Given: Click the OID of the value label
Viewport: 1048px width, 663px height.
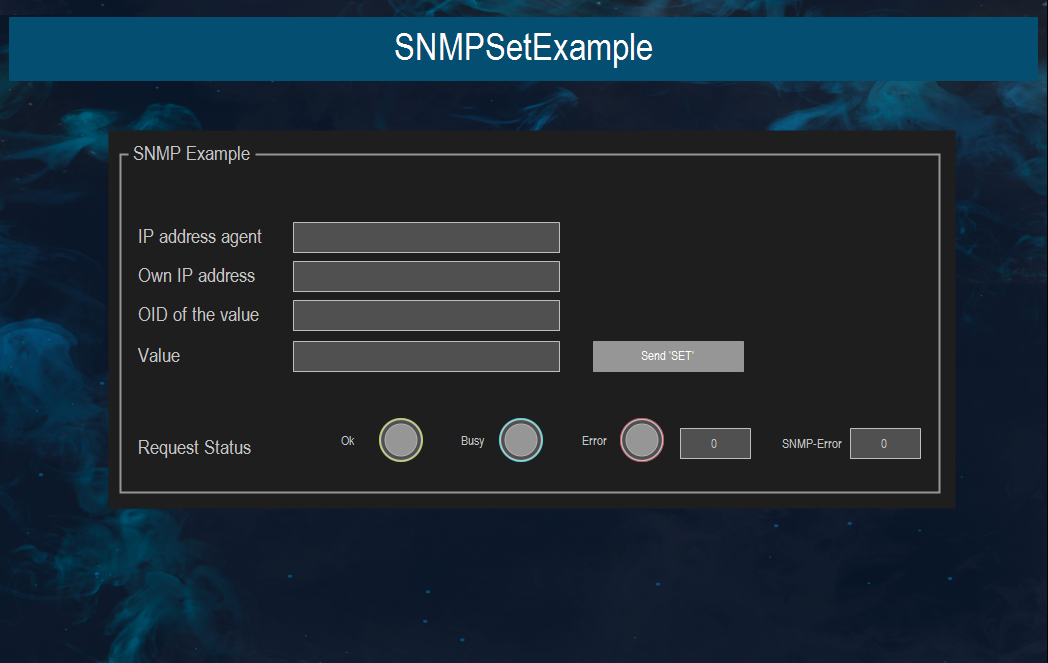Looking at the screenshot, I should click(198, 315).
